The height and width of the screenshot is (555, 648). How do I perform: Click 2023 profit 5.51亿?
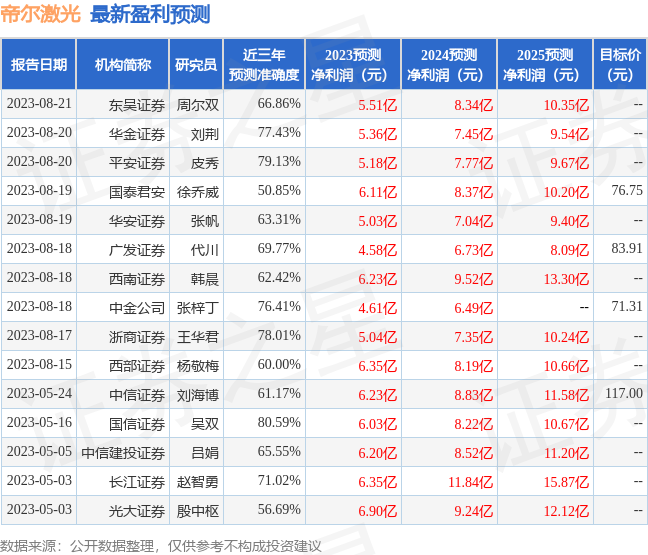click(x=377, y=105)
